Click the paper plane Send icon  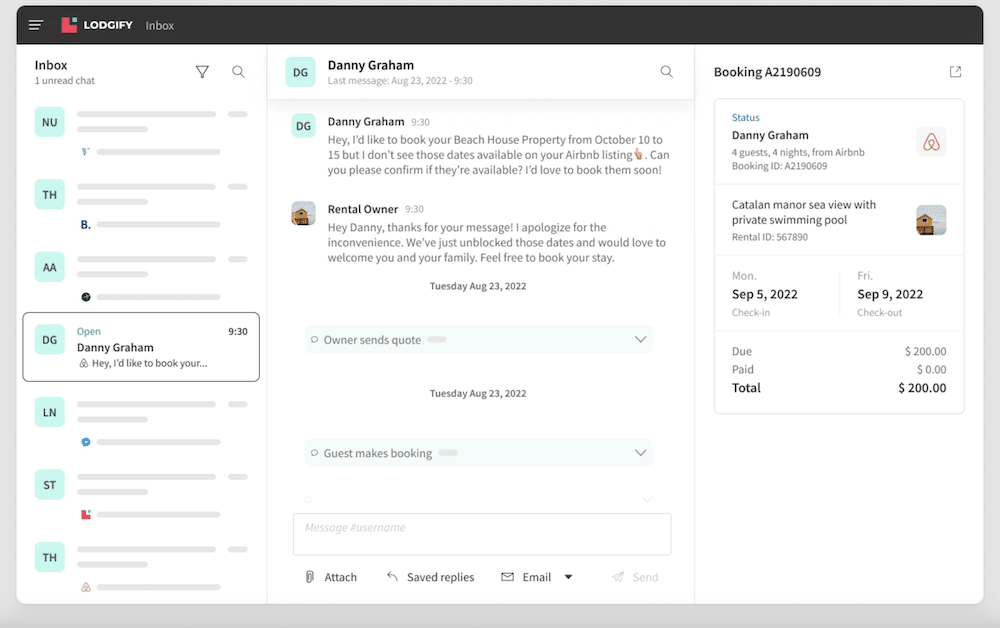coord(618,577)
